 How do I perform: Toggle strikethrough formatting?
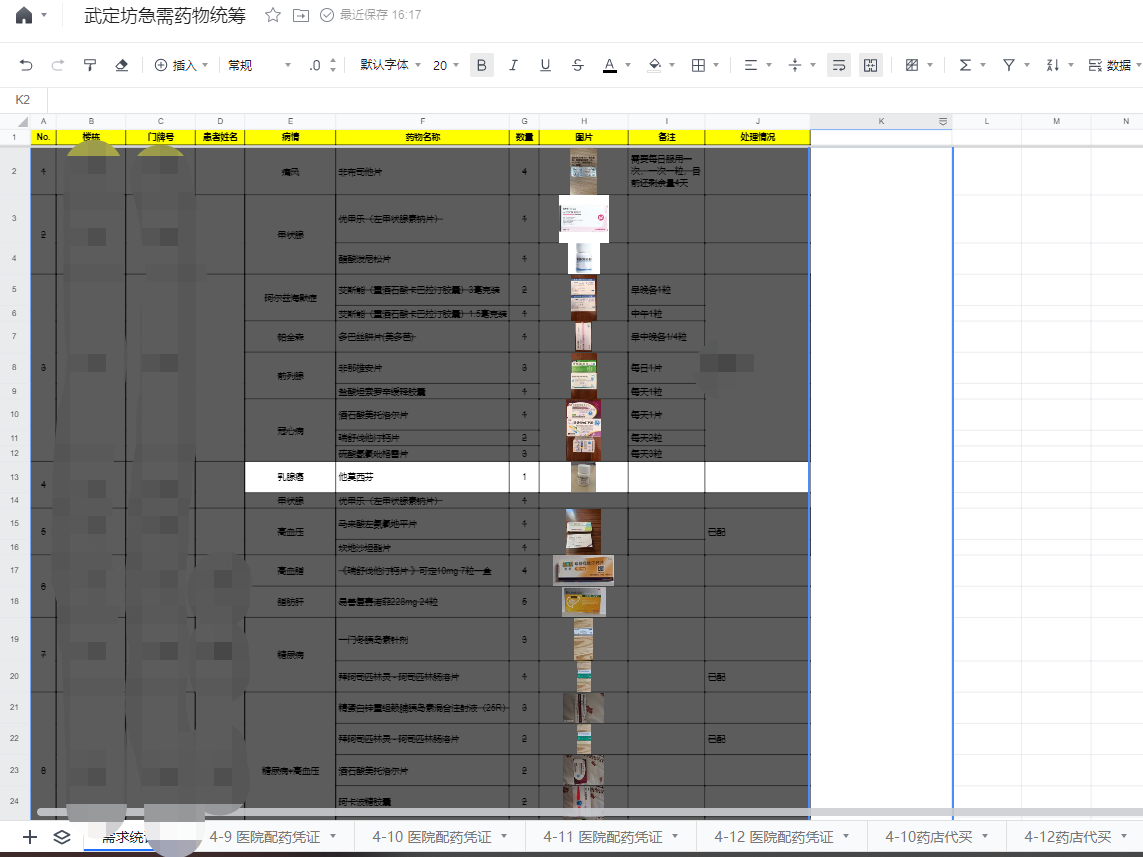577,66
